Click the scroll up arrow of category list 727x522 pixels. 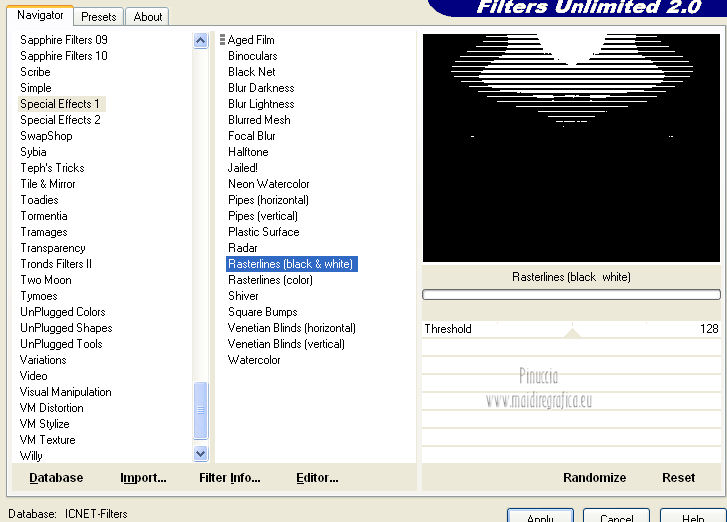pos(200,41)
